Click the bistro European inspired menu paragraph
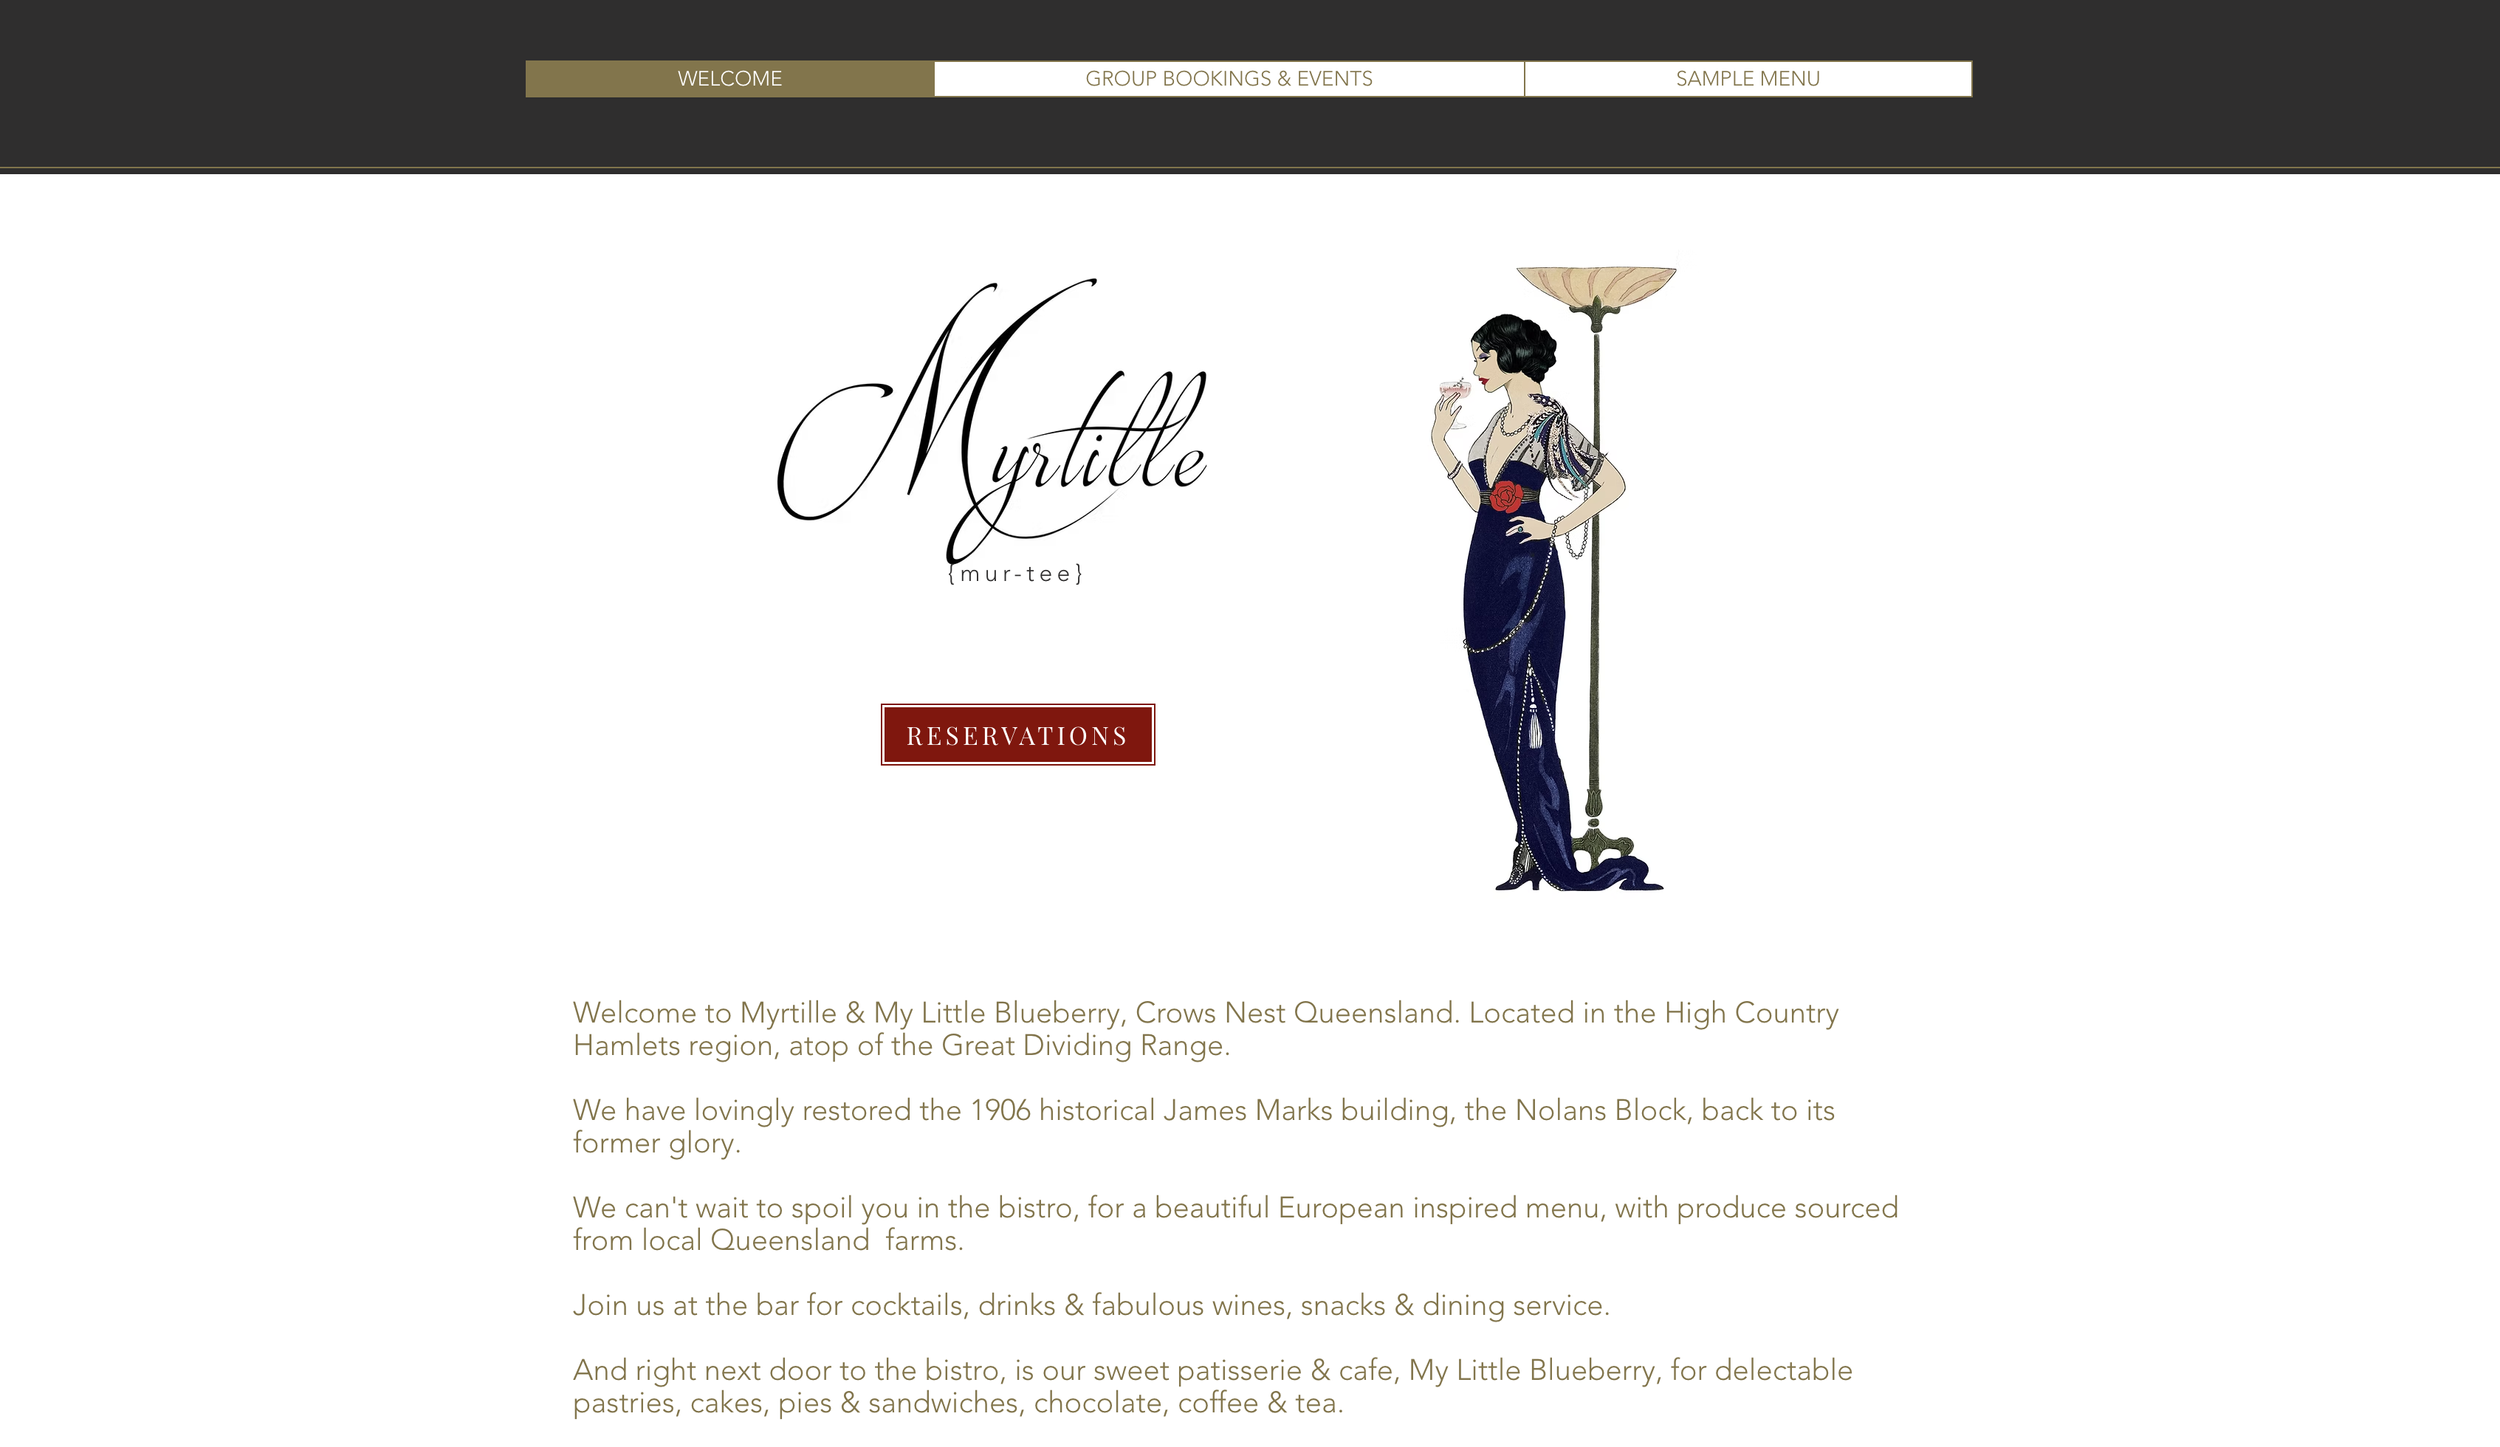 (x=1235, y=1223)
